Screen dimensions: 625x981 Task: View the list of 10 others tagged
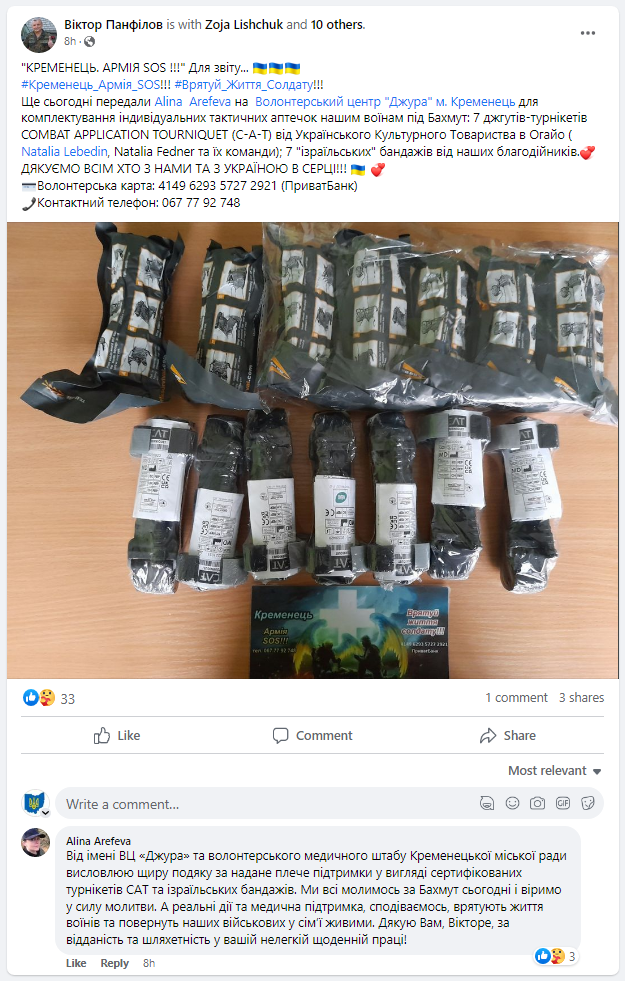click(x=337, y=25)
